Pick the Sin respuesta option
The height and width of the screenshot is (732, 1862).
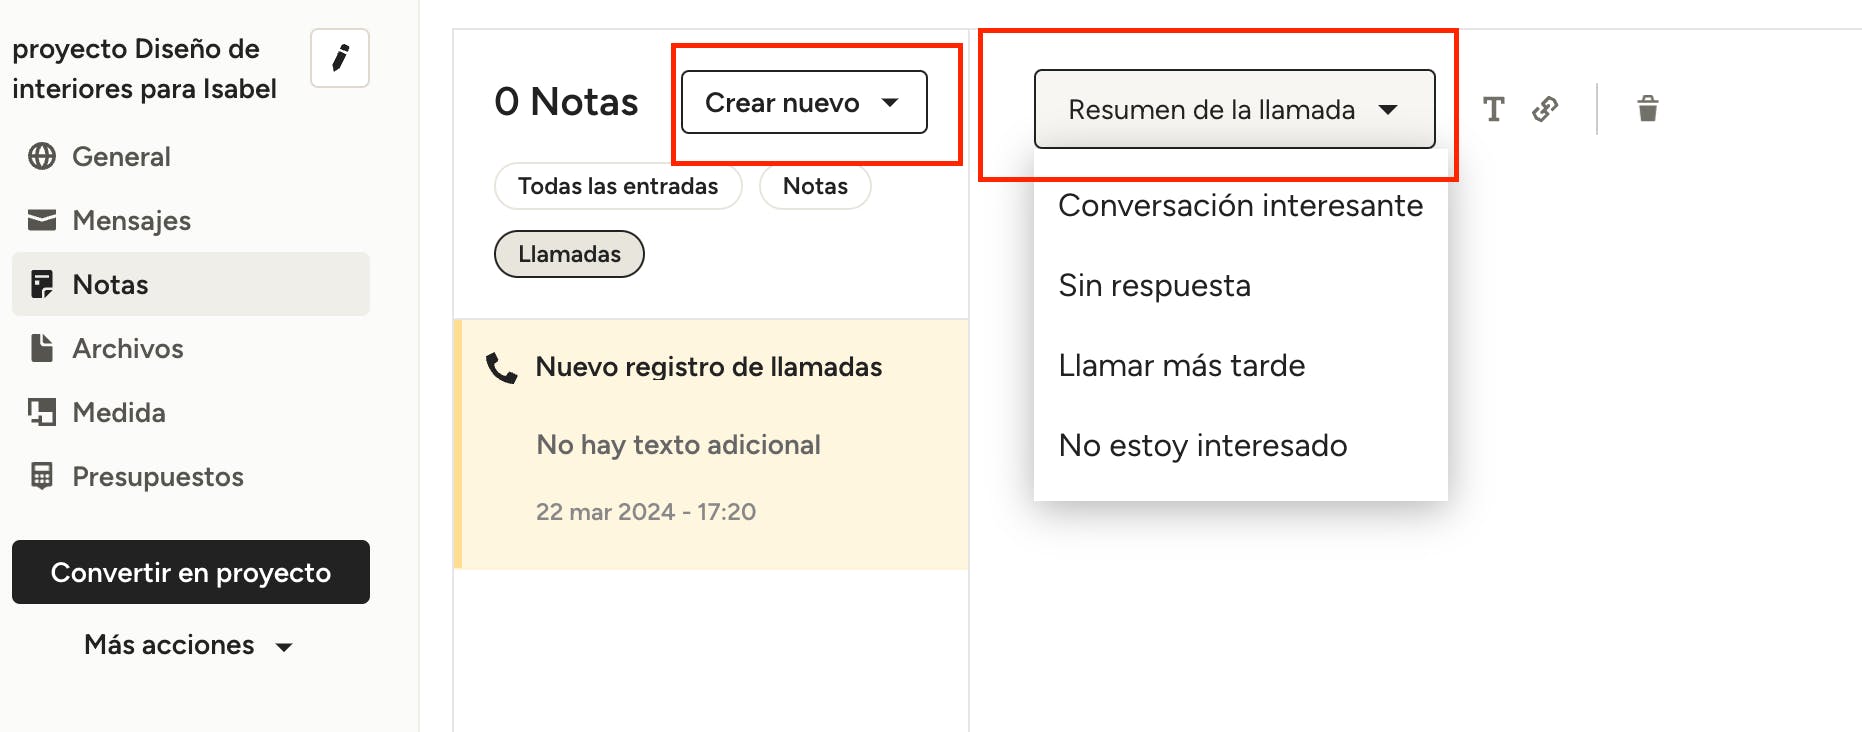pyautogui.click(x=1154, y=286)
